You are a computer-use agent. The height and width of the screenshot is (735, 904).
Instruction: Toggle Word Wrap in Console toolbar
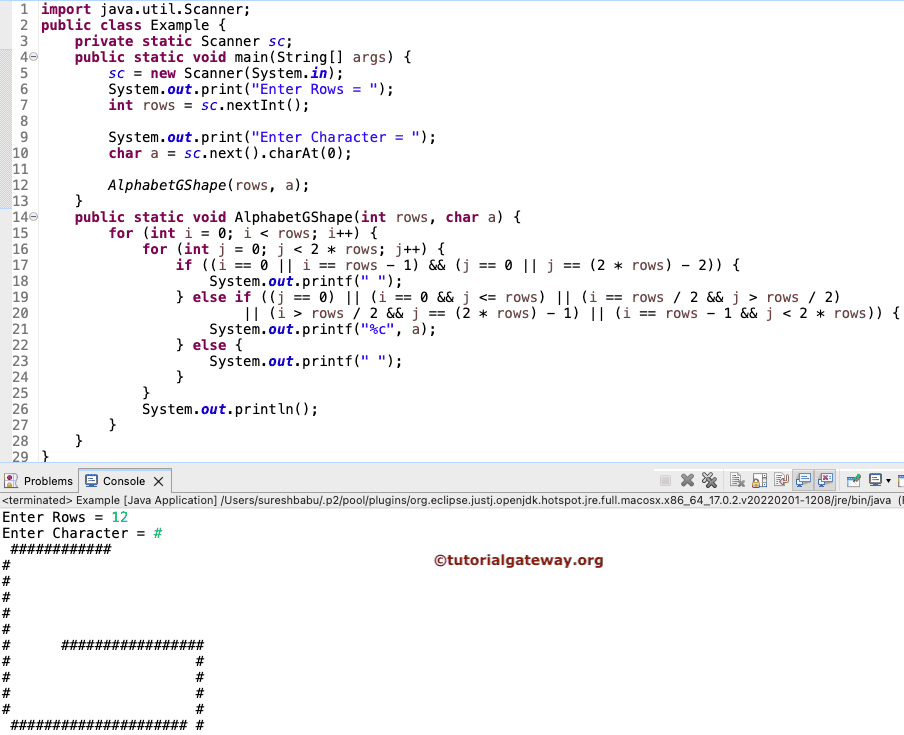(x=782, y=480)
